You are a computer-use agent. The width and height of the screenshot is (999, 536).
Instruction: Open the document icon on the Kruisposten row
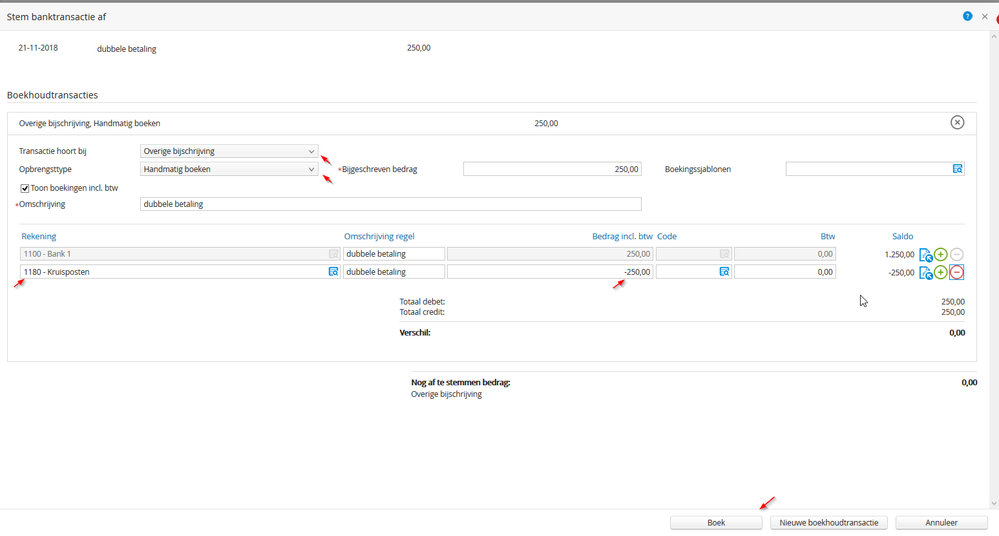pos(925,272)
